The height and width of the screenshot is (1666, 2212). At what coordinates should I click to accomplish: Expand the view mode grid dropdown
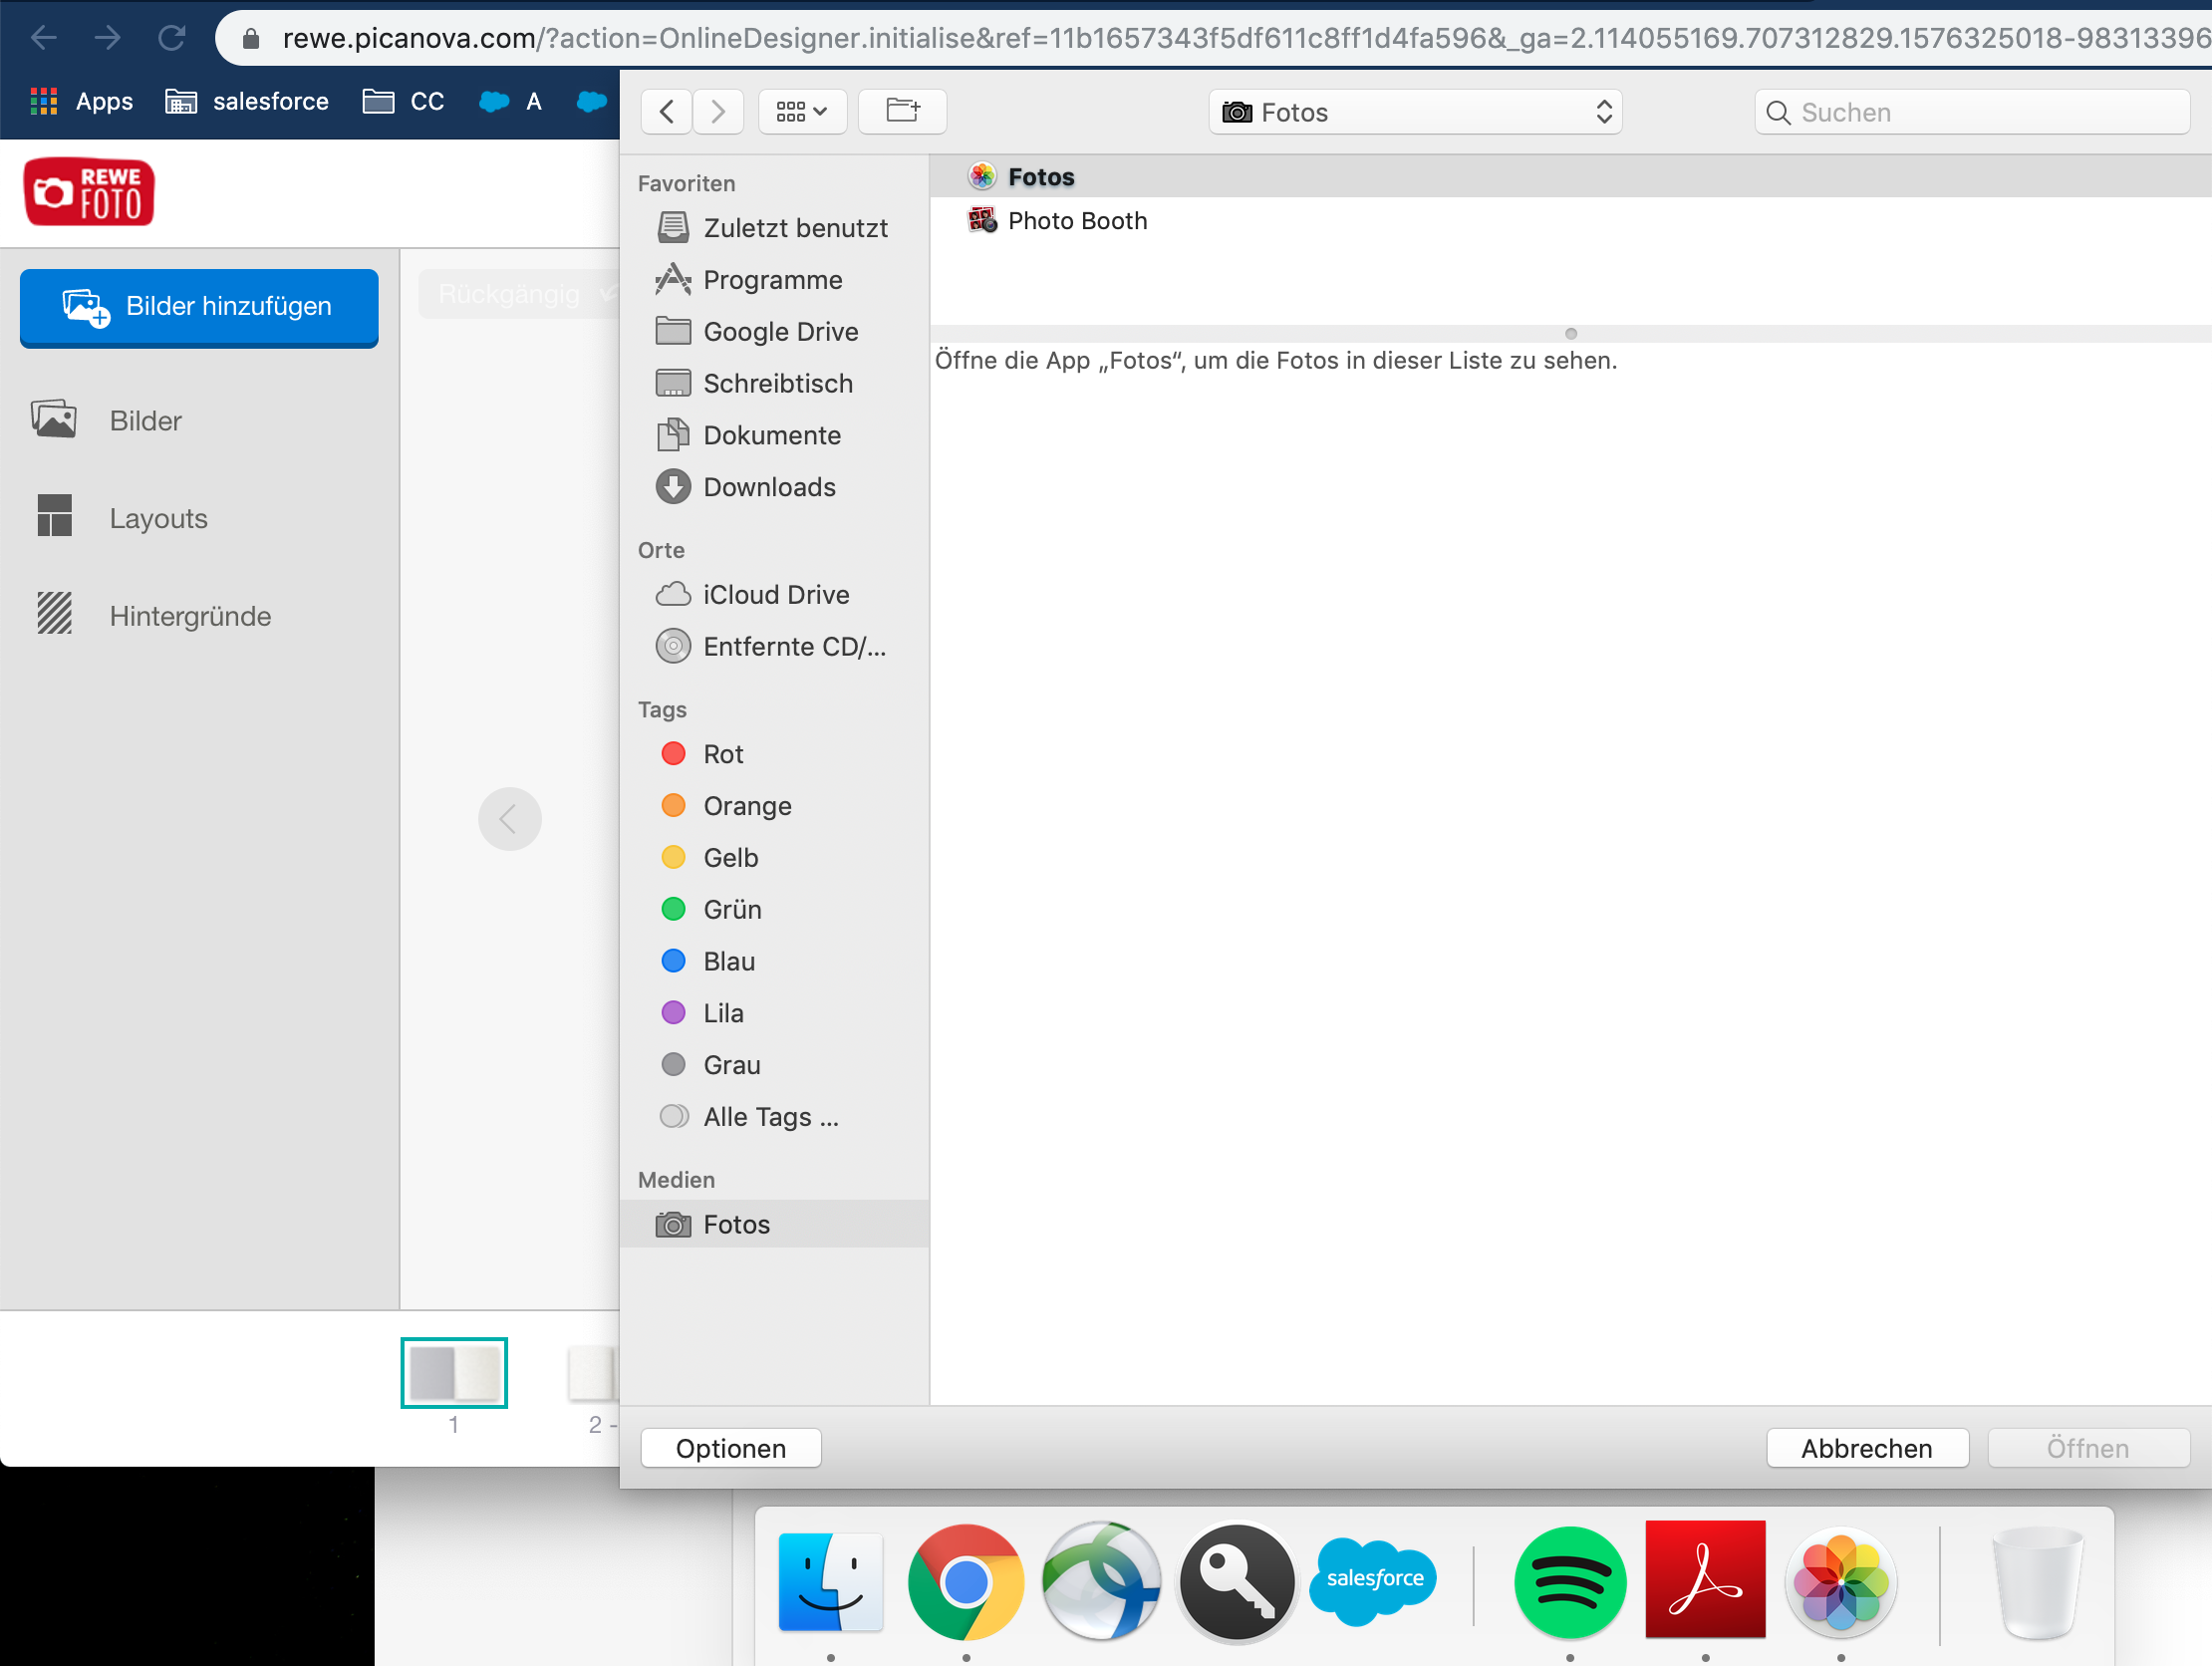click(802, 111)
